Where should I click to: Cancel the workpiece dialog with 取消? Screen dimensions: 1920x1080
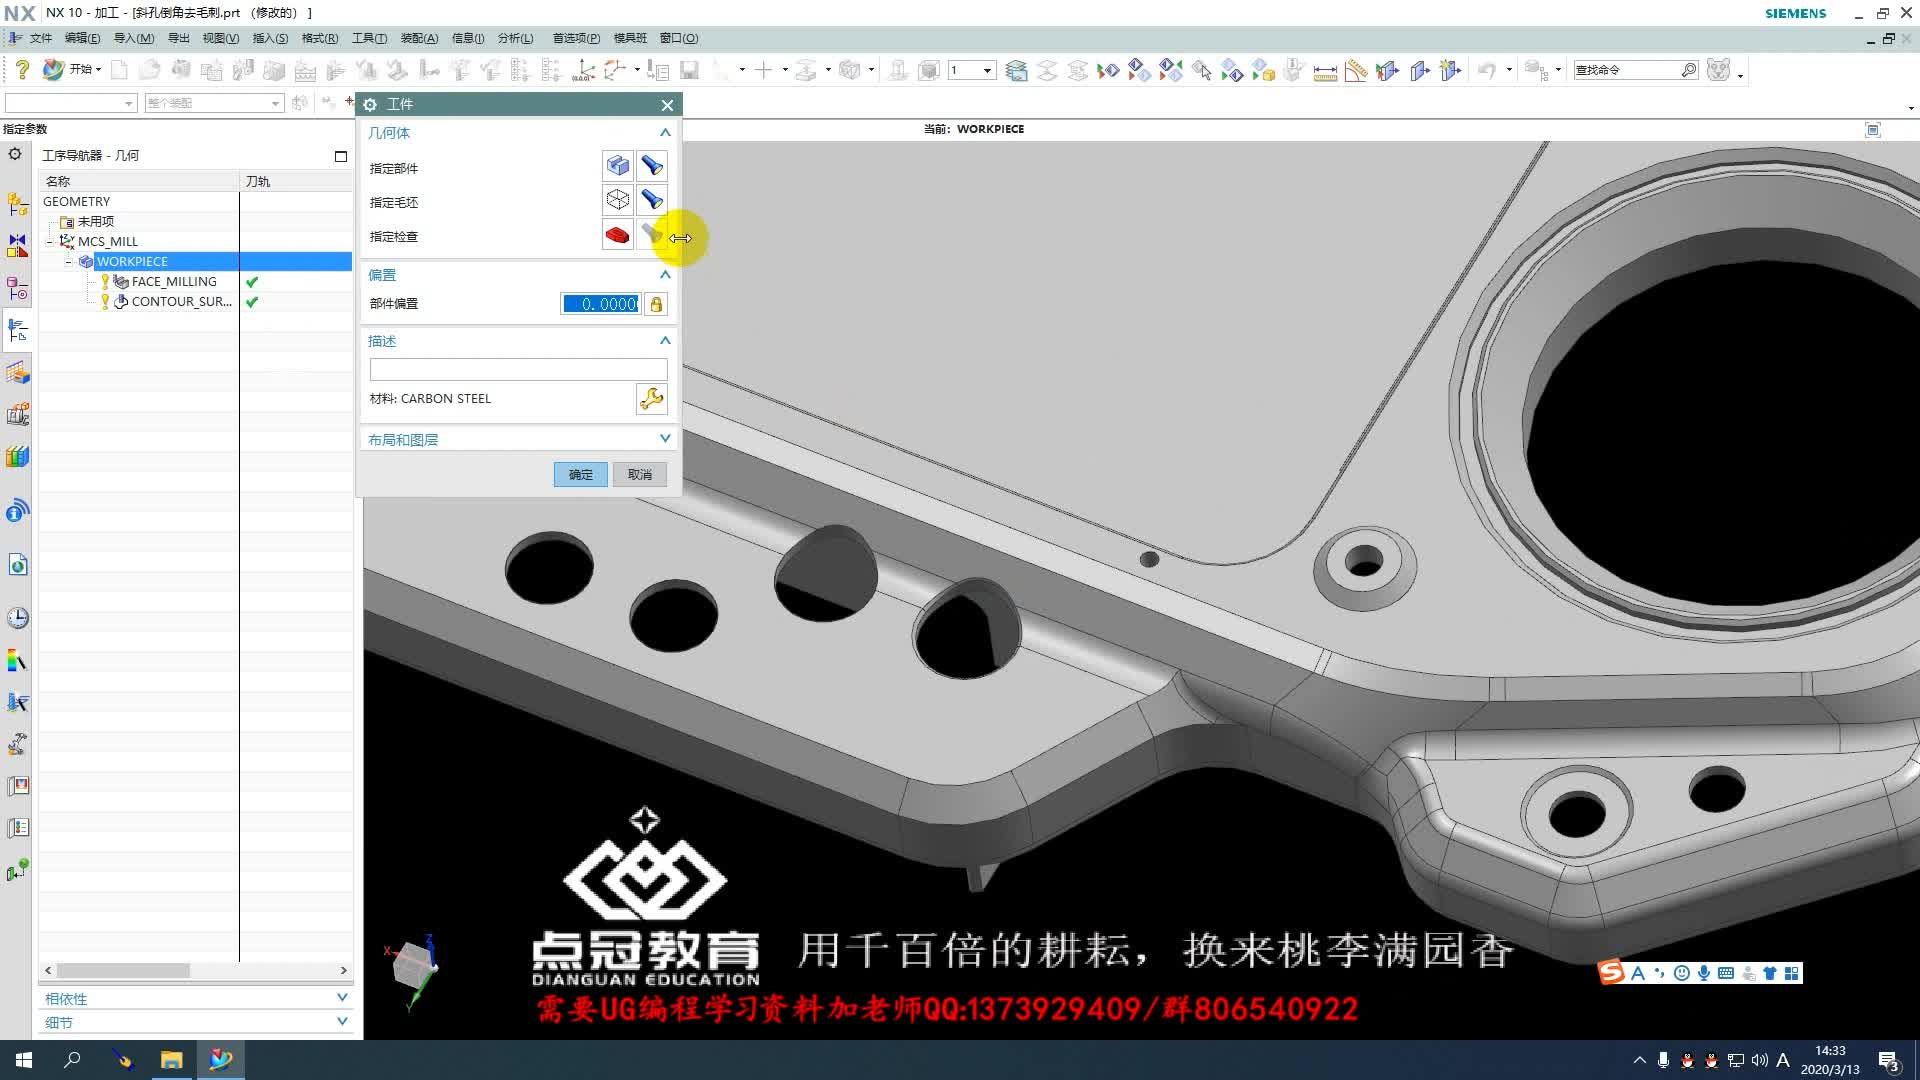tap(639, 474)
